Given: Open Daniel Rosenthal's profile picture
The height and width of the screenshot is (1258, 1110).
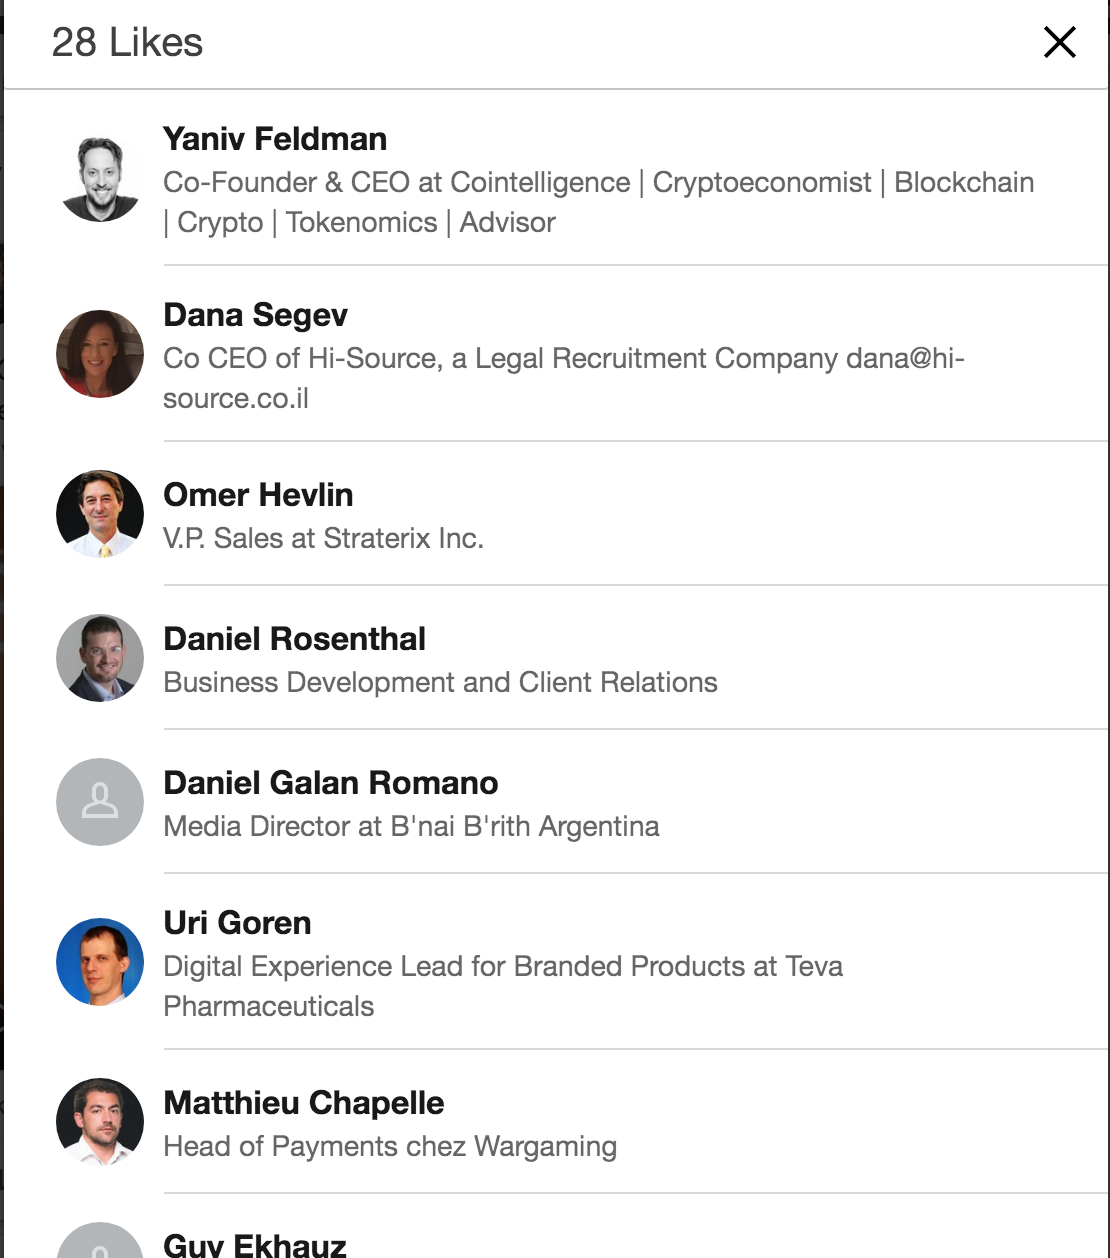Looking at the screenshot, I should click(100, 658).
